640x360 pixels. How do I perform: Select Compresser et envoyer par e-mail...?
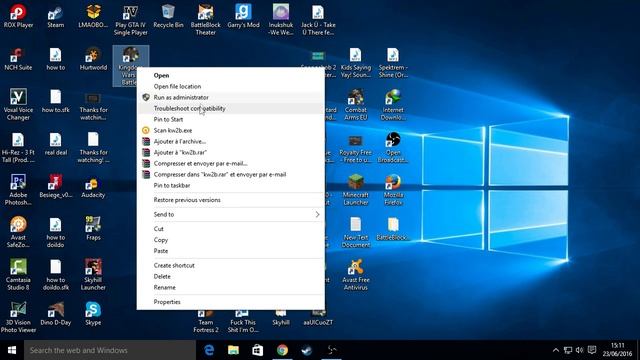[x=231, y=163]
